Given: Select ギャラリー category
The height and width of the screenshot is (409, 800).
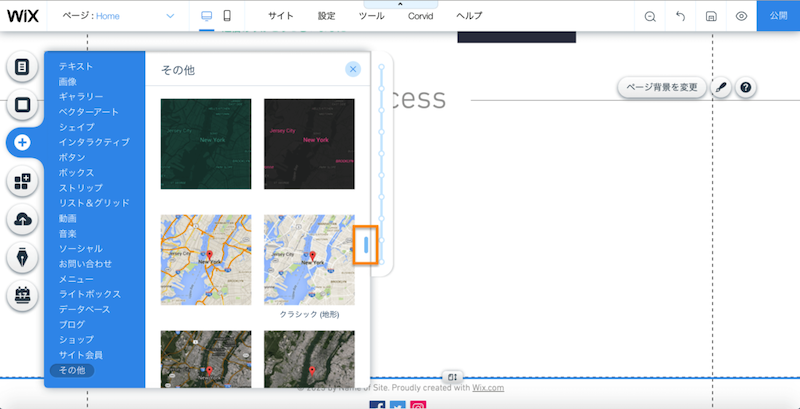Looking at the screenshot, I should click(81, 96).
